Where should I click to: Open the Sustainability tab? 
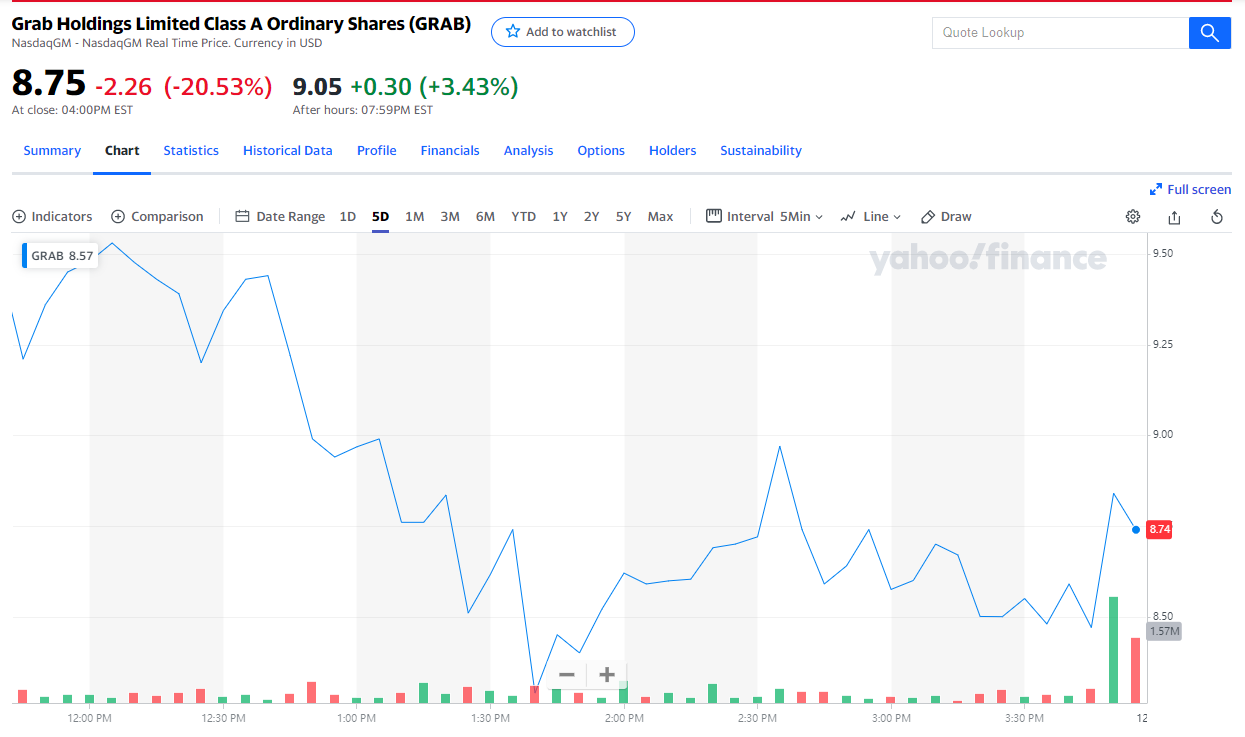click(761, 151)
